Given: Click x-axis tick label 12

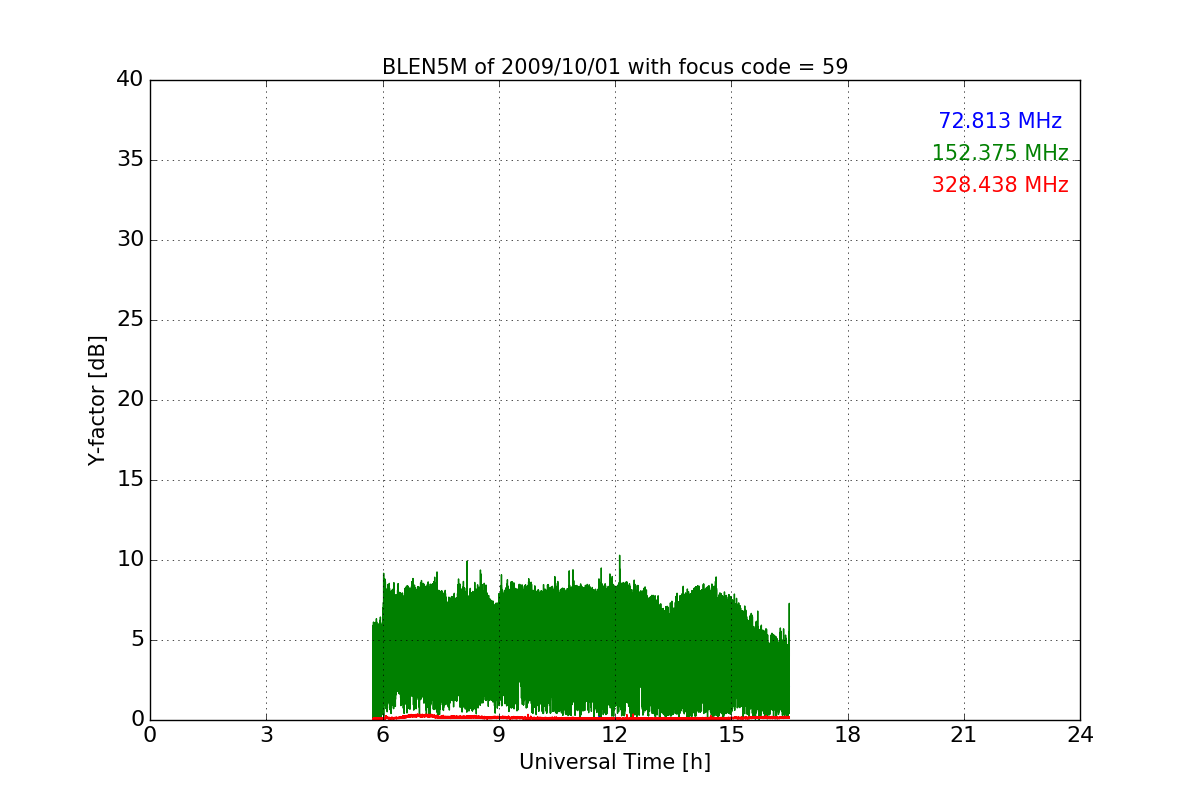Looking at the screenshot, I should (x=615, y=735).
